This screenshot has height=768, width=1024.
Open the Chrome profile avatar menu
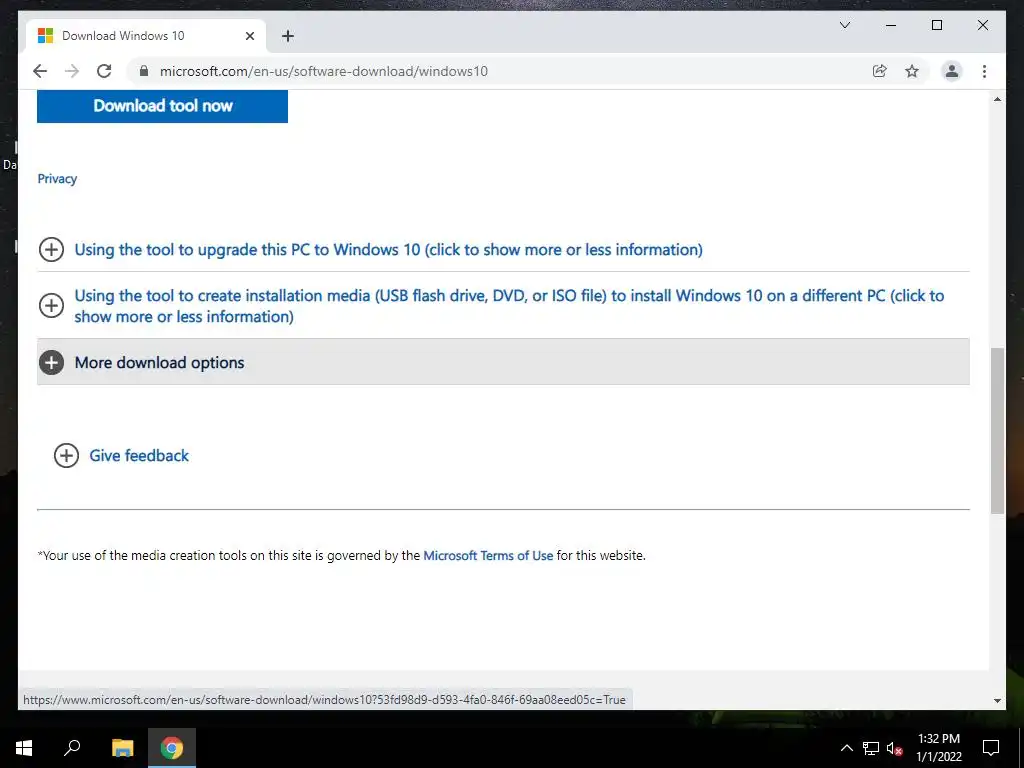click(952, 71)
